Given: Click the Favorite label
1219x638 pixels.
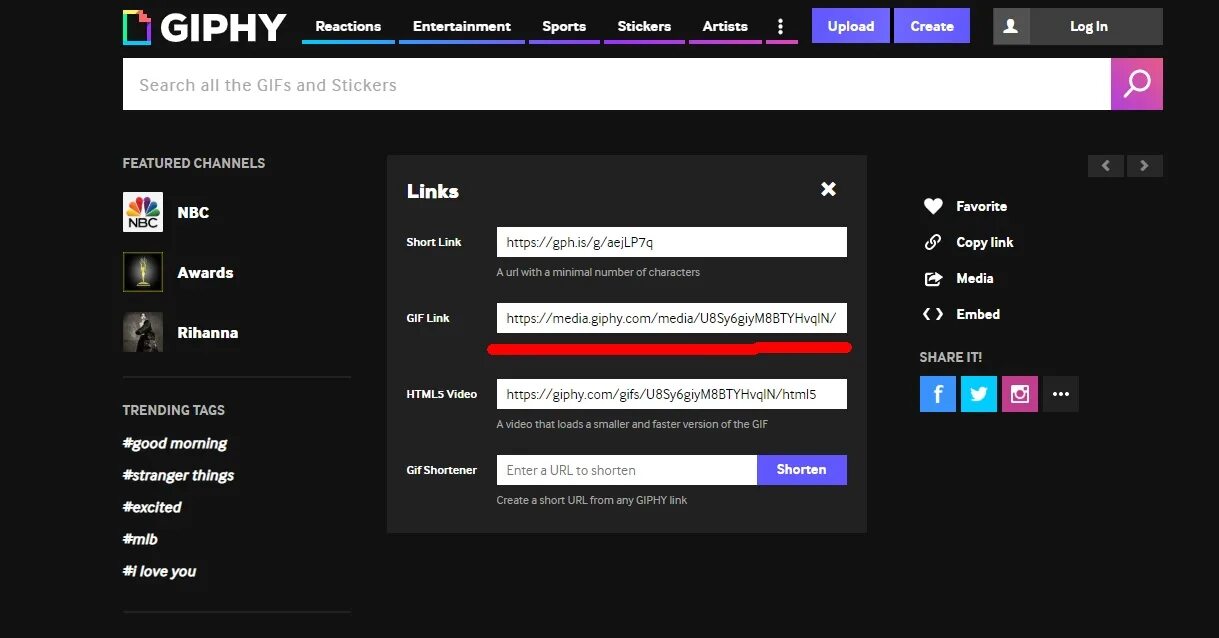Looking at the screenshot, I should coord(981,206).
